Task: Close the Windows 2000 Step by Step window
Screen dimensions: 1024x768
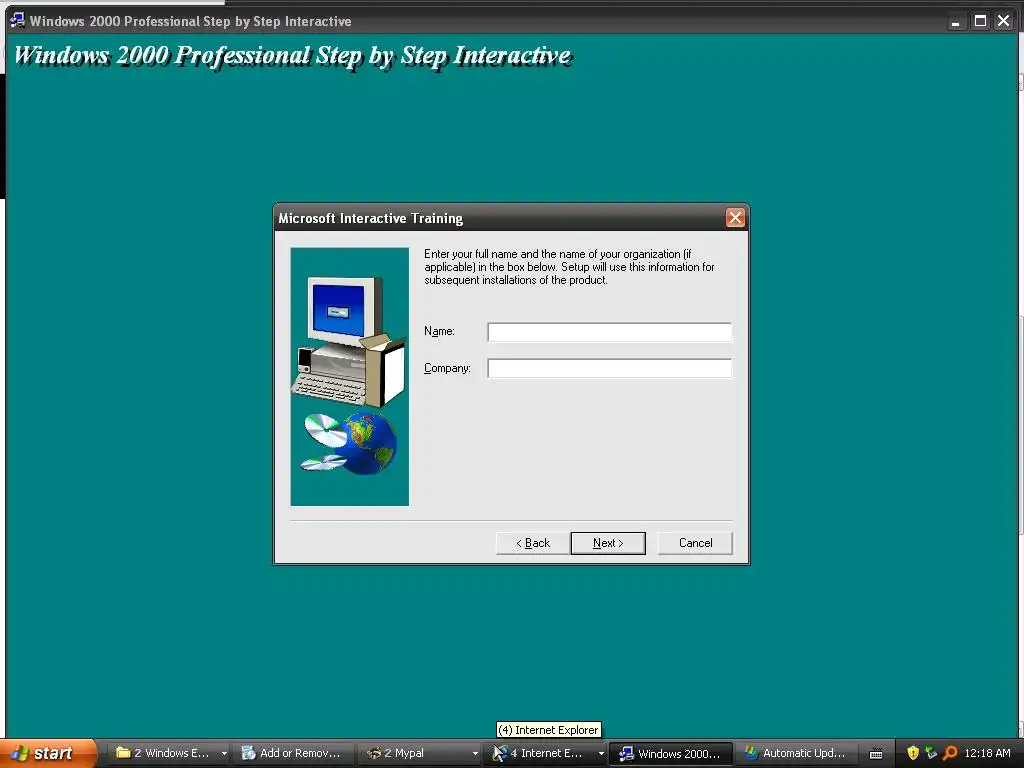Action: tap(1004, 22)
